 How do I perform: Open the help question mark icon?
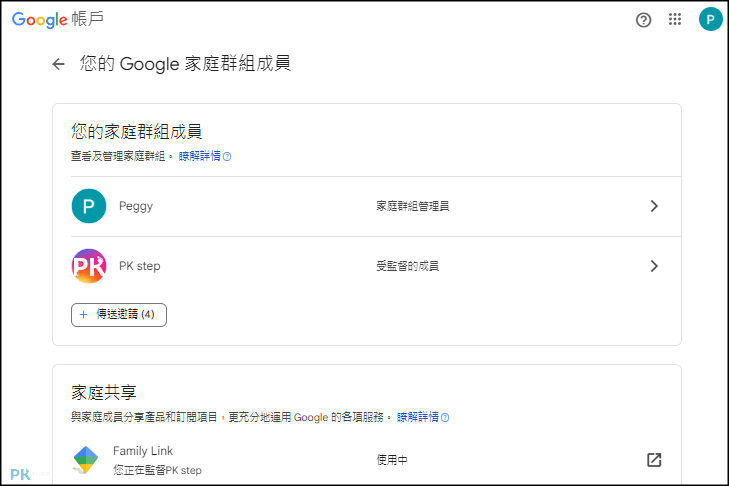pyautogui.click(x=643, y=20)
